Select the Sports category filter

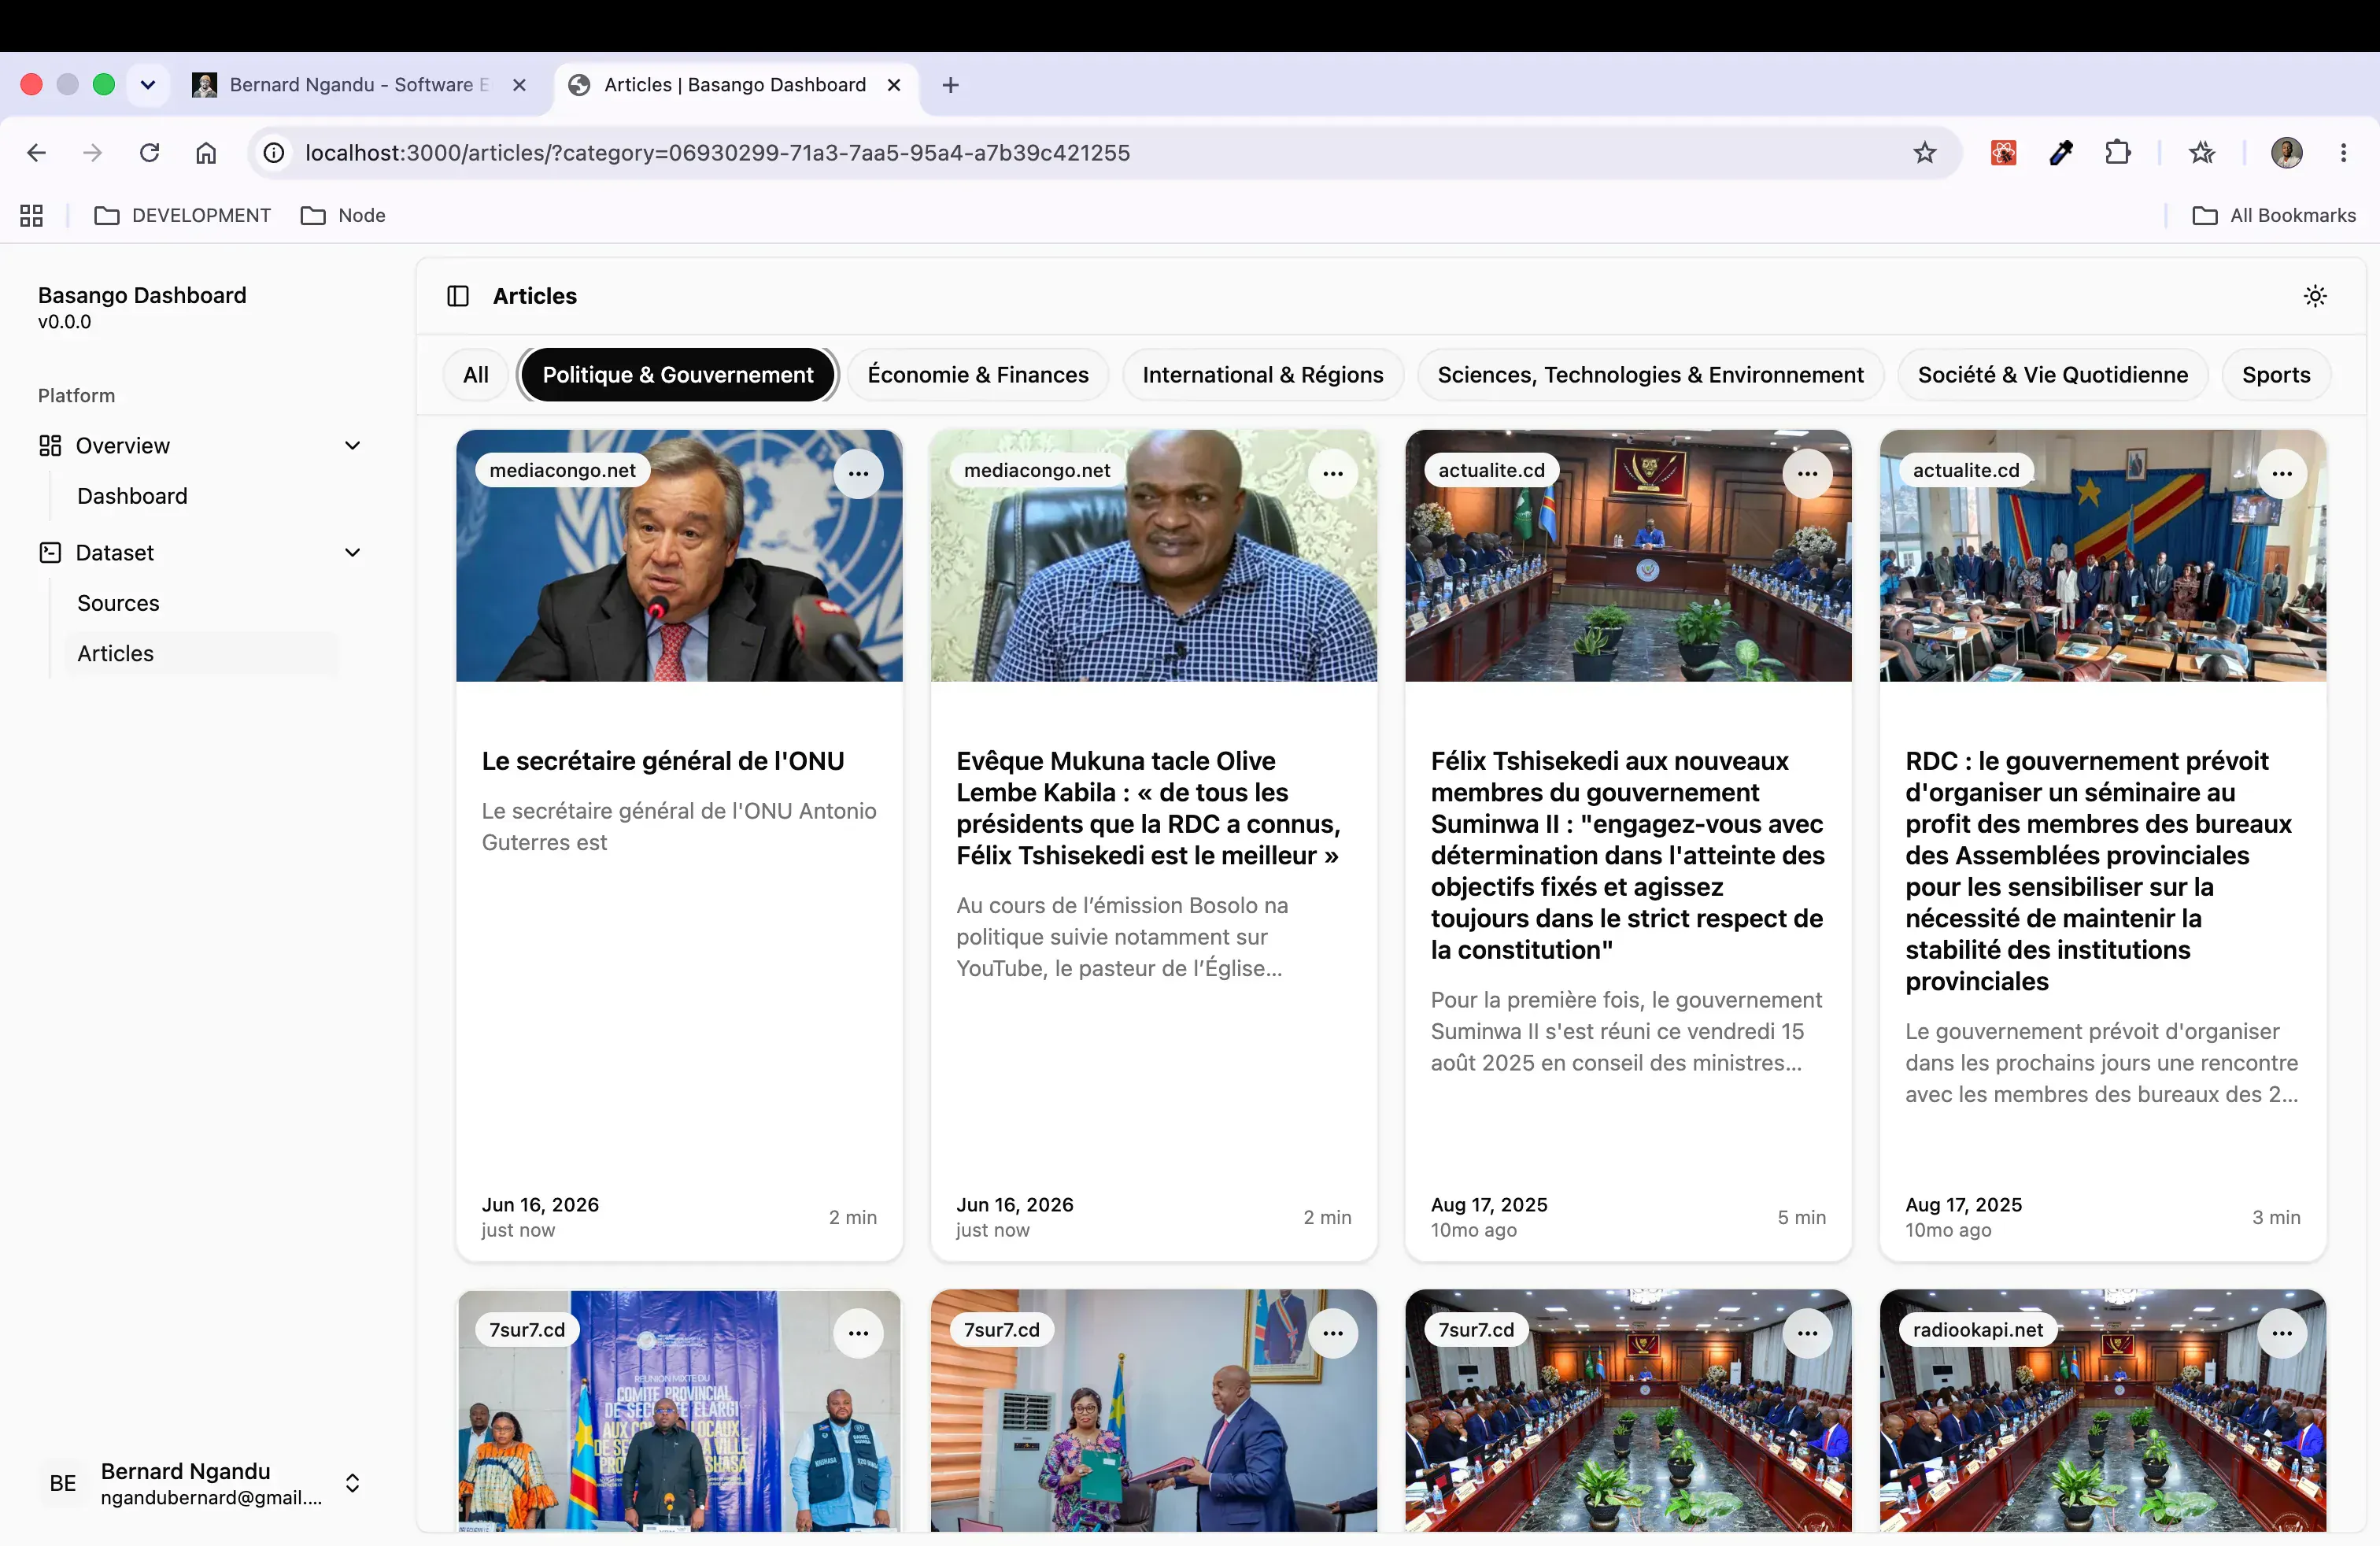[x=2275, y=375]
